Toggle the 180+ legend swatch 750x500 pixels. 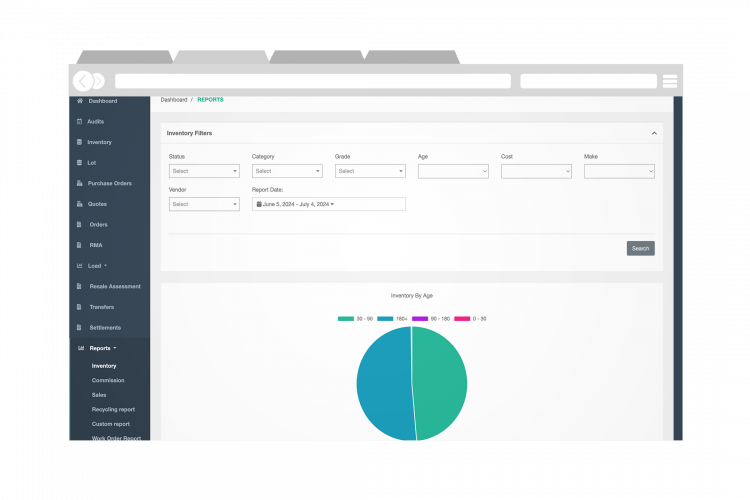coord(385,319)
